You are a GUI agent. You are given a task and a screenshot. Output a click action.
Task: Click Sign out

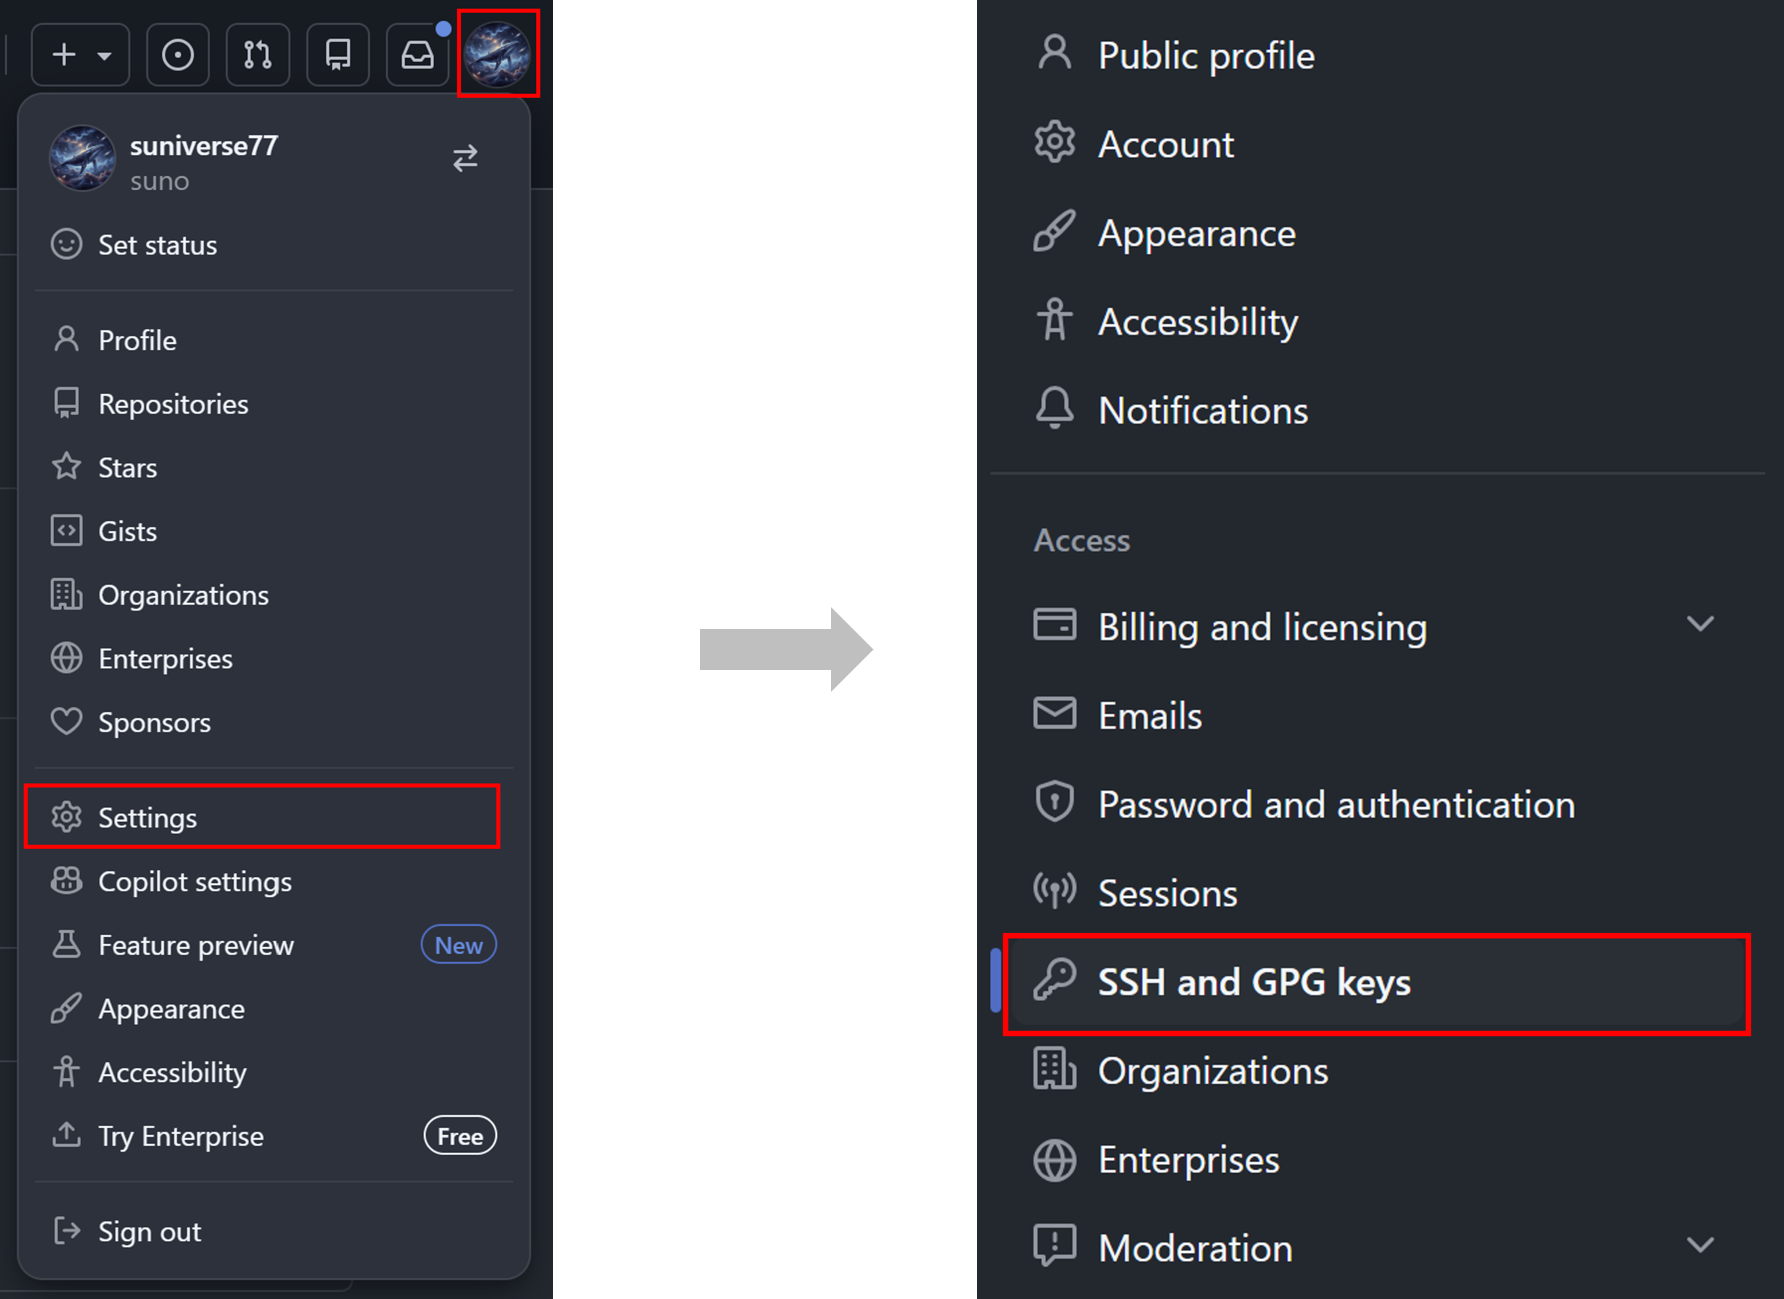pos(274,1231)
